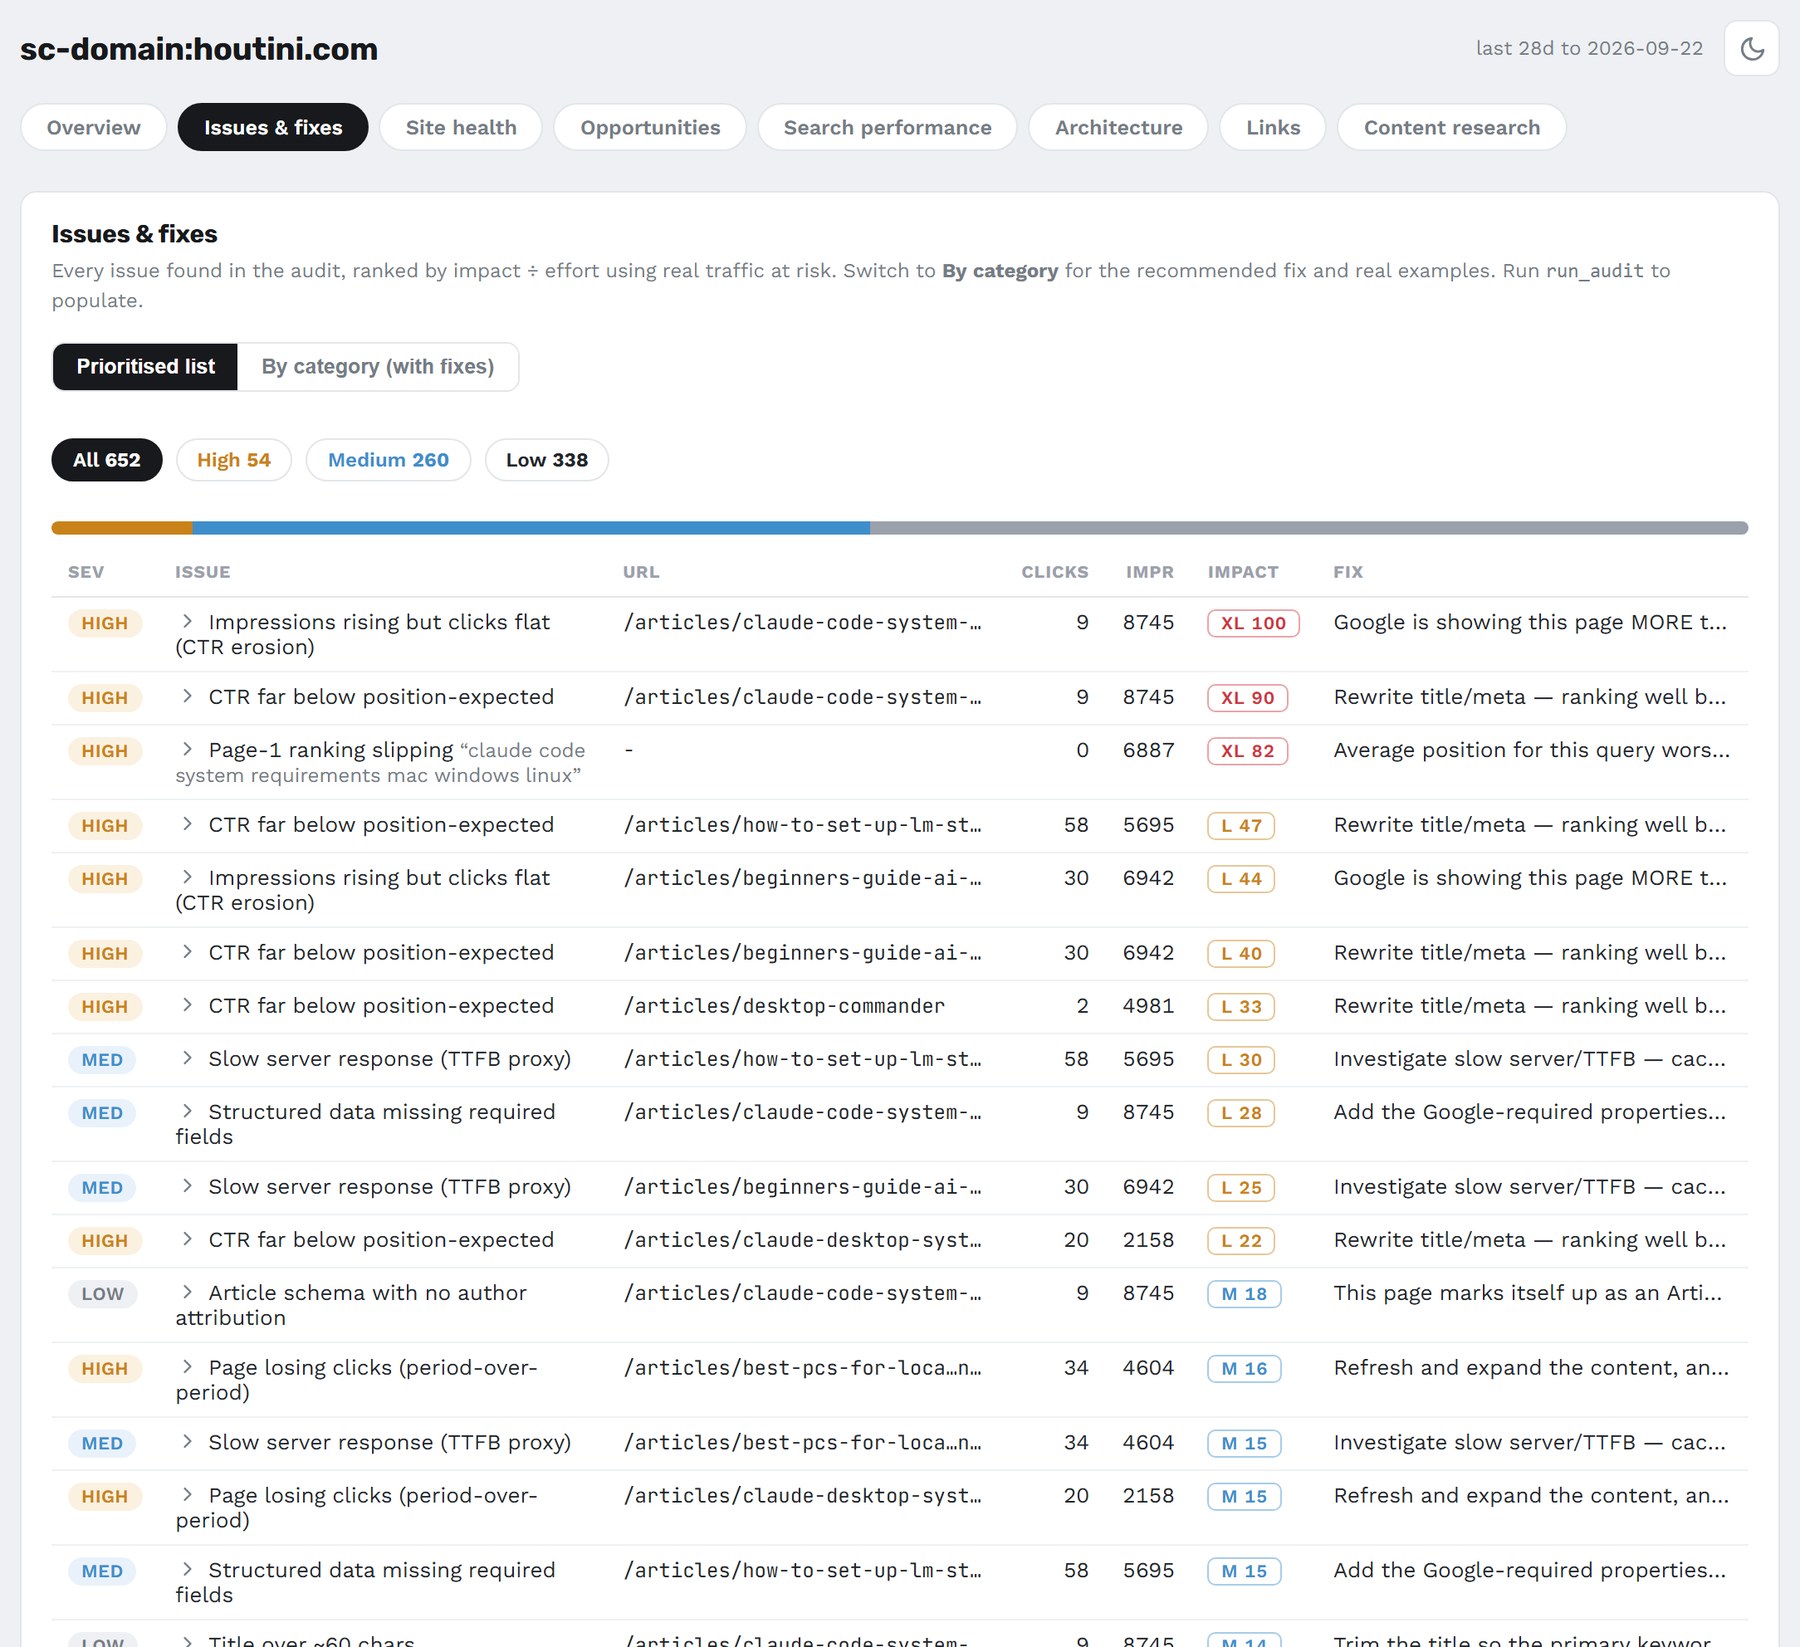Expand the XL 100 CTR erosion issue

click(x=187, y=622)
